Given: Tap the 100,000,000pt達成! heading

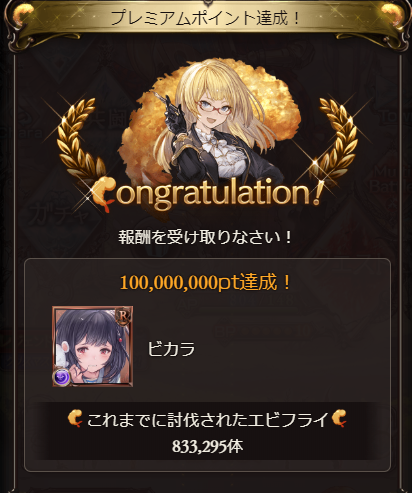Looking at the screenshot, I should [205, 283].
